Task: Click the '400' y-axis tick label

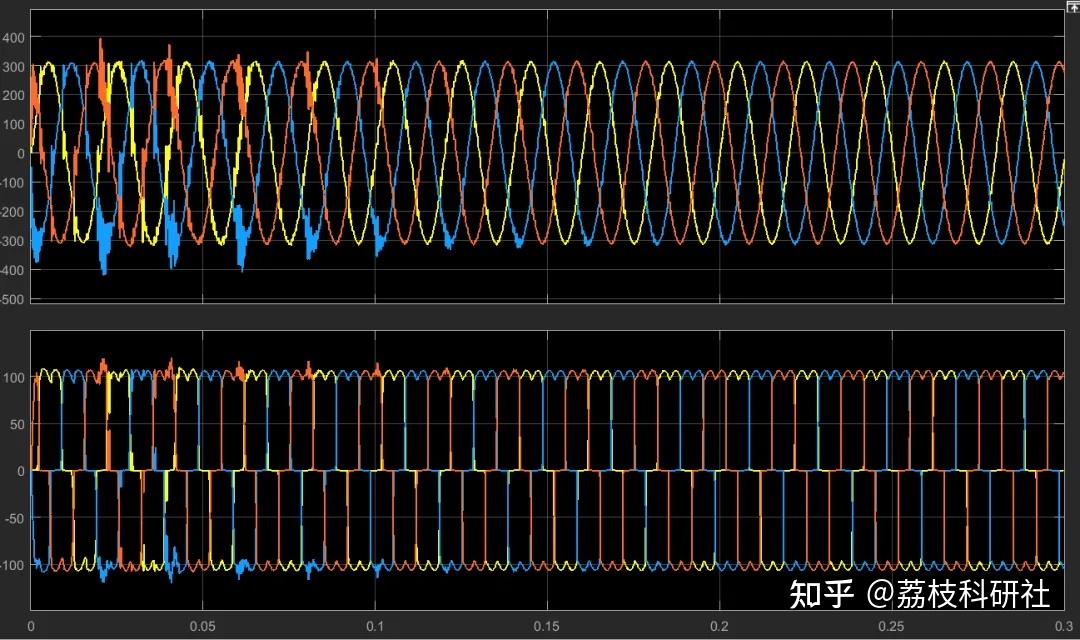Action: click(13, 38)
